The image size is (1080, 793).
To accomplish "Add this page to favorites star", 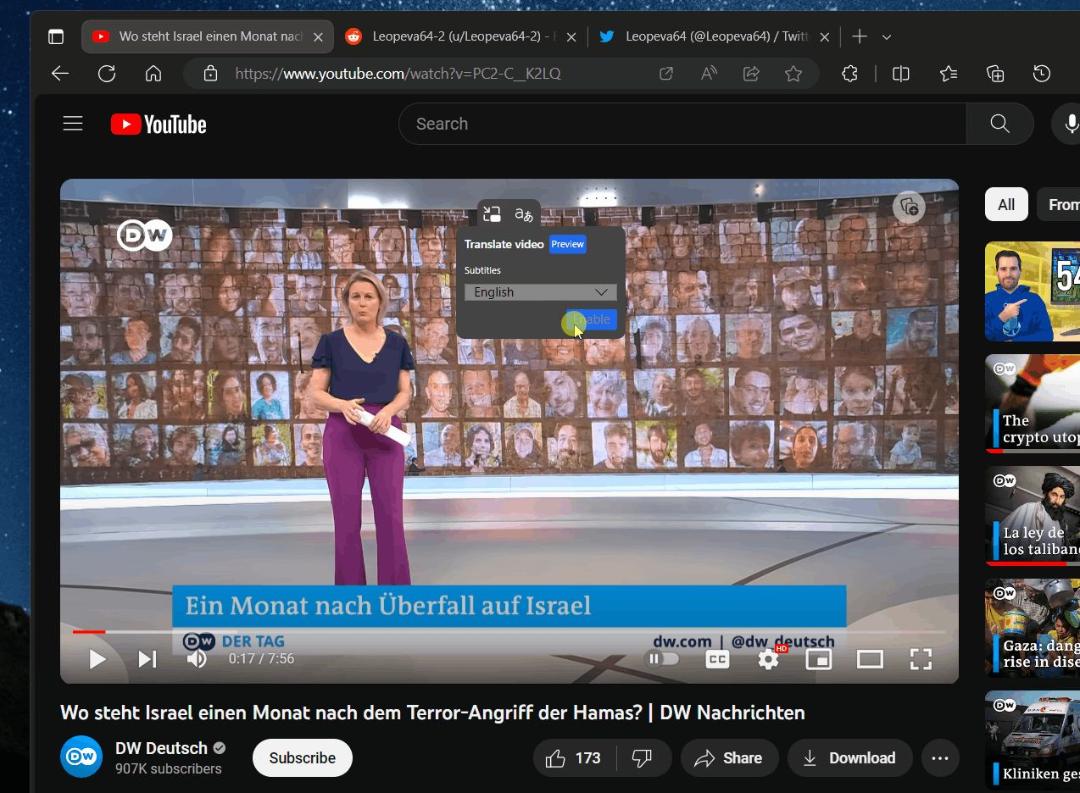I will click(793, 74).
